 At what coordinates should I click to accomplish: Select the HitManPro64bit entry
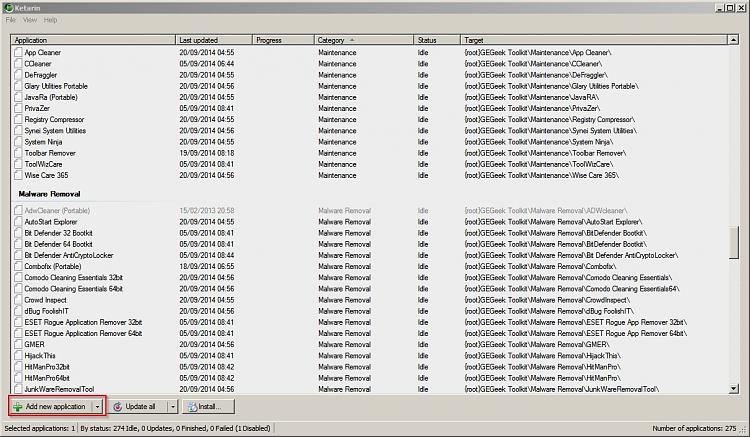47,378
